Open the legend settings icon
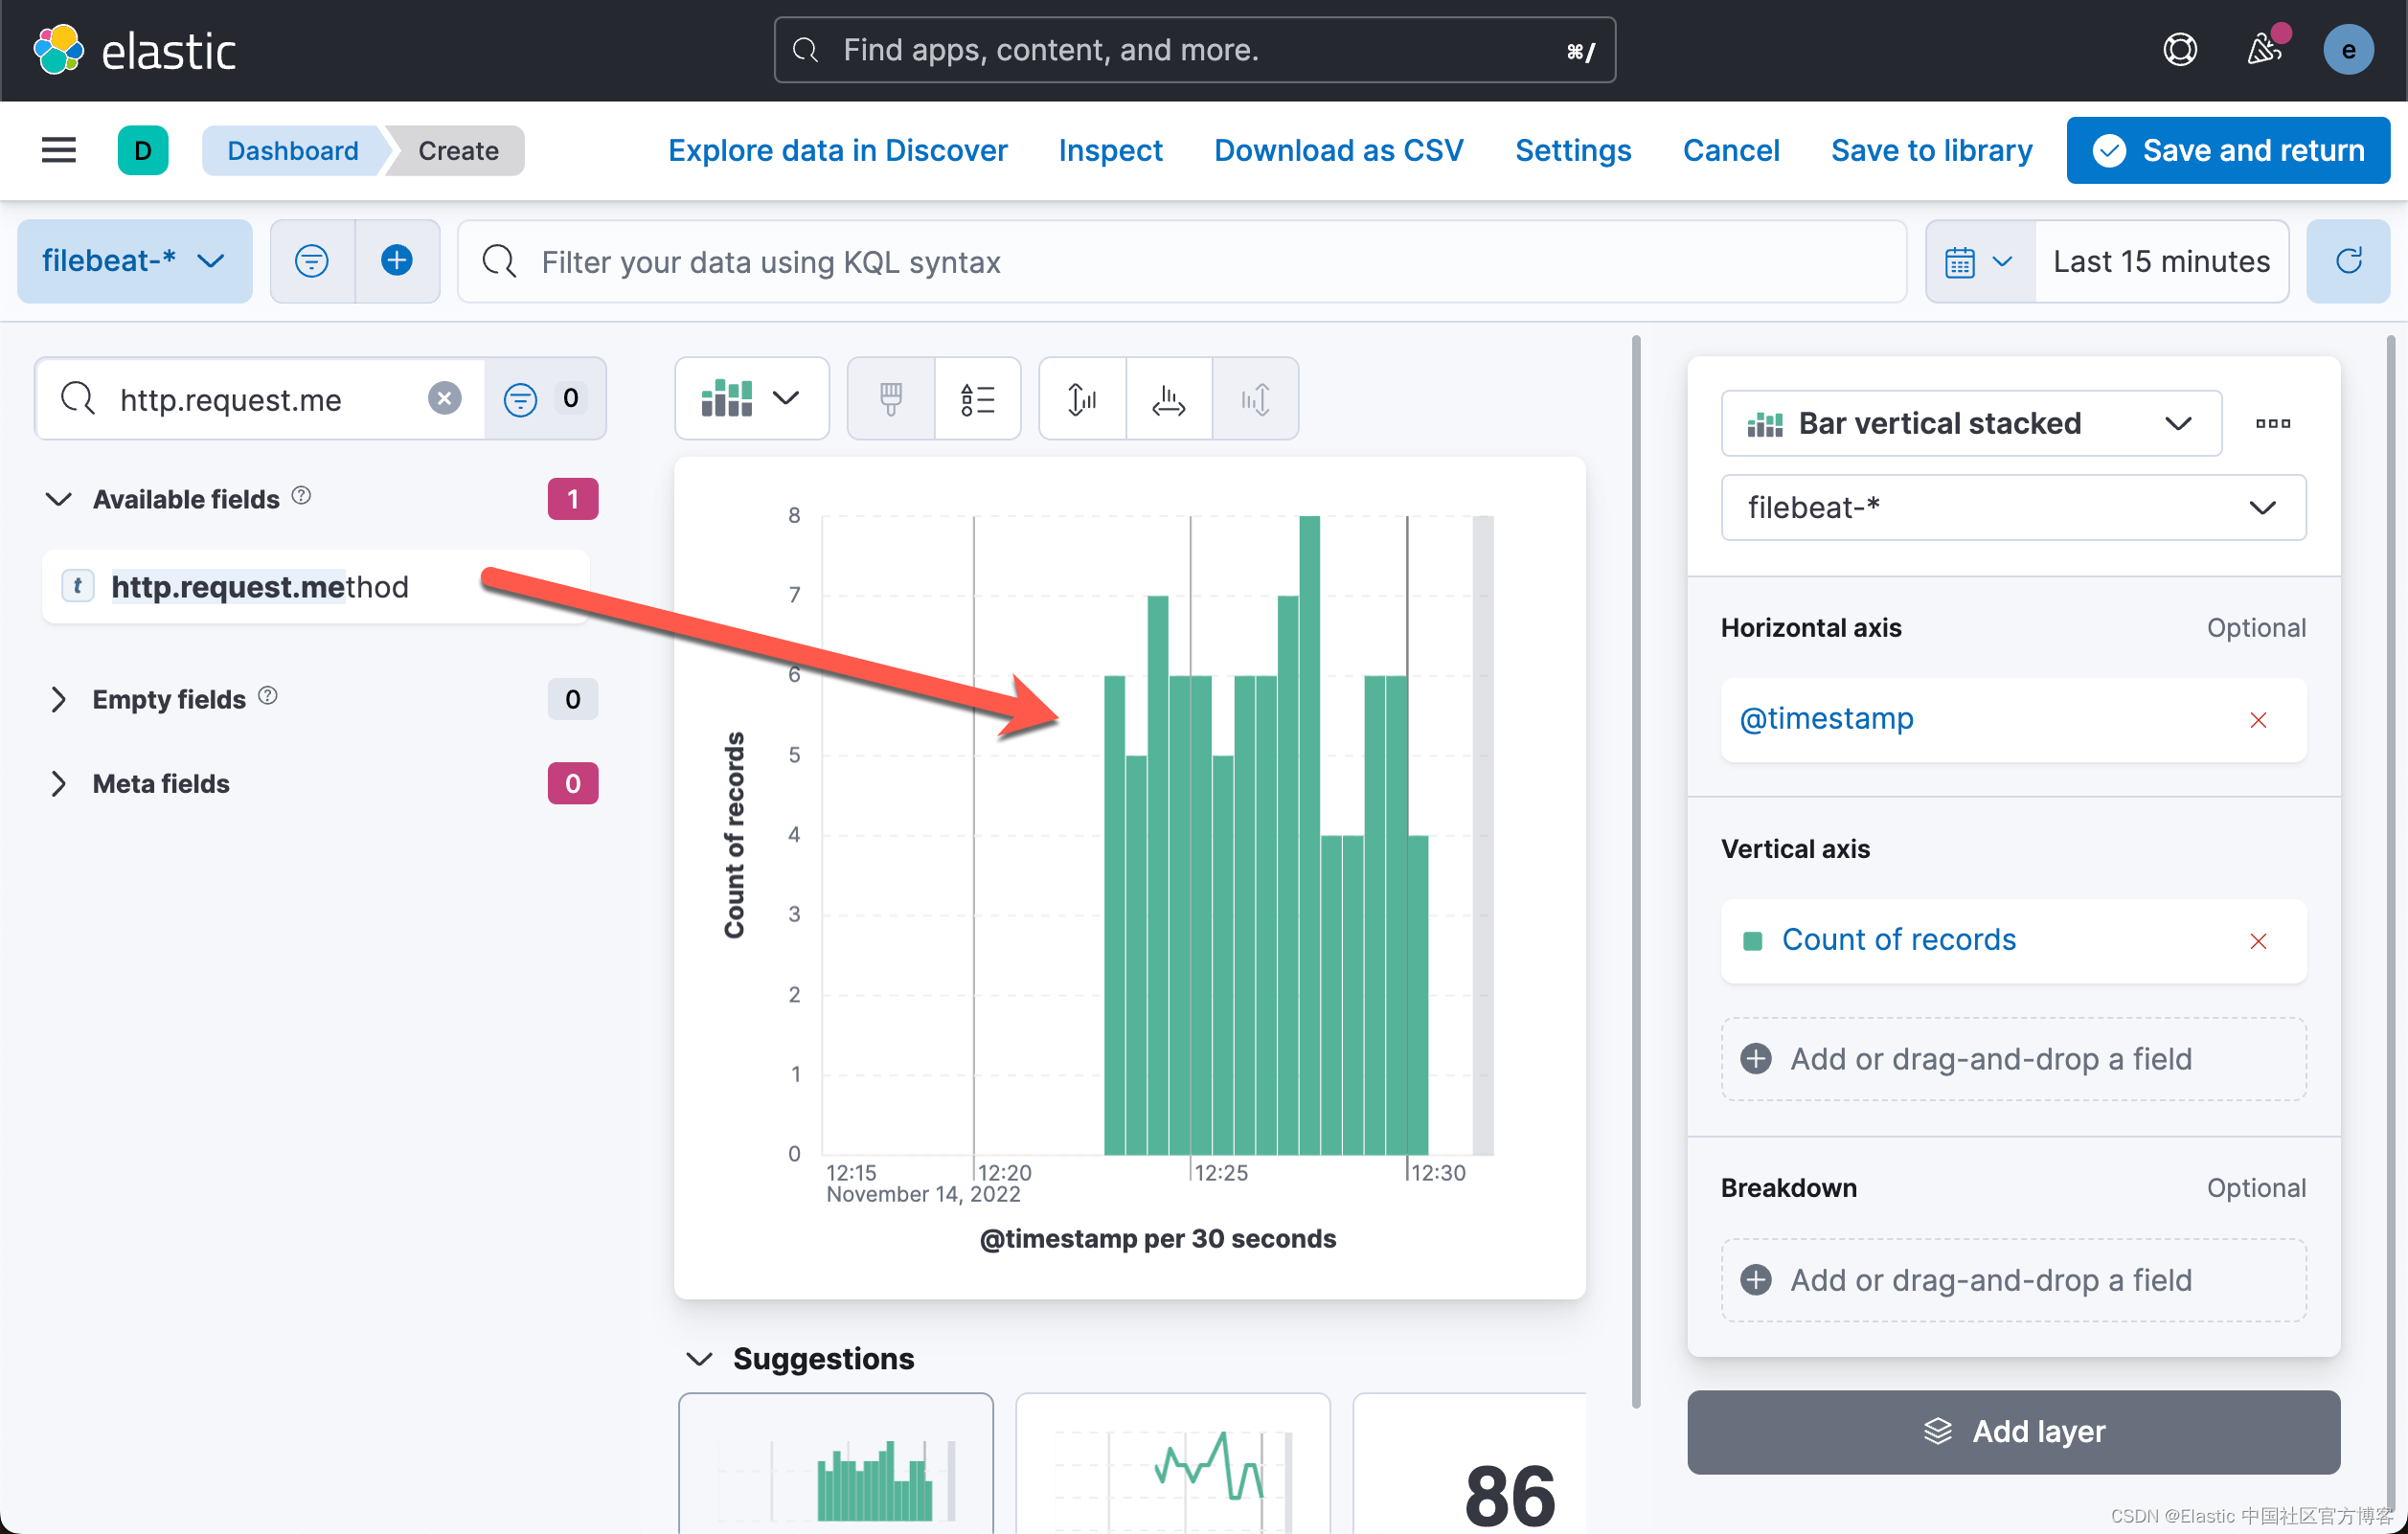 tap(977, 399)
